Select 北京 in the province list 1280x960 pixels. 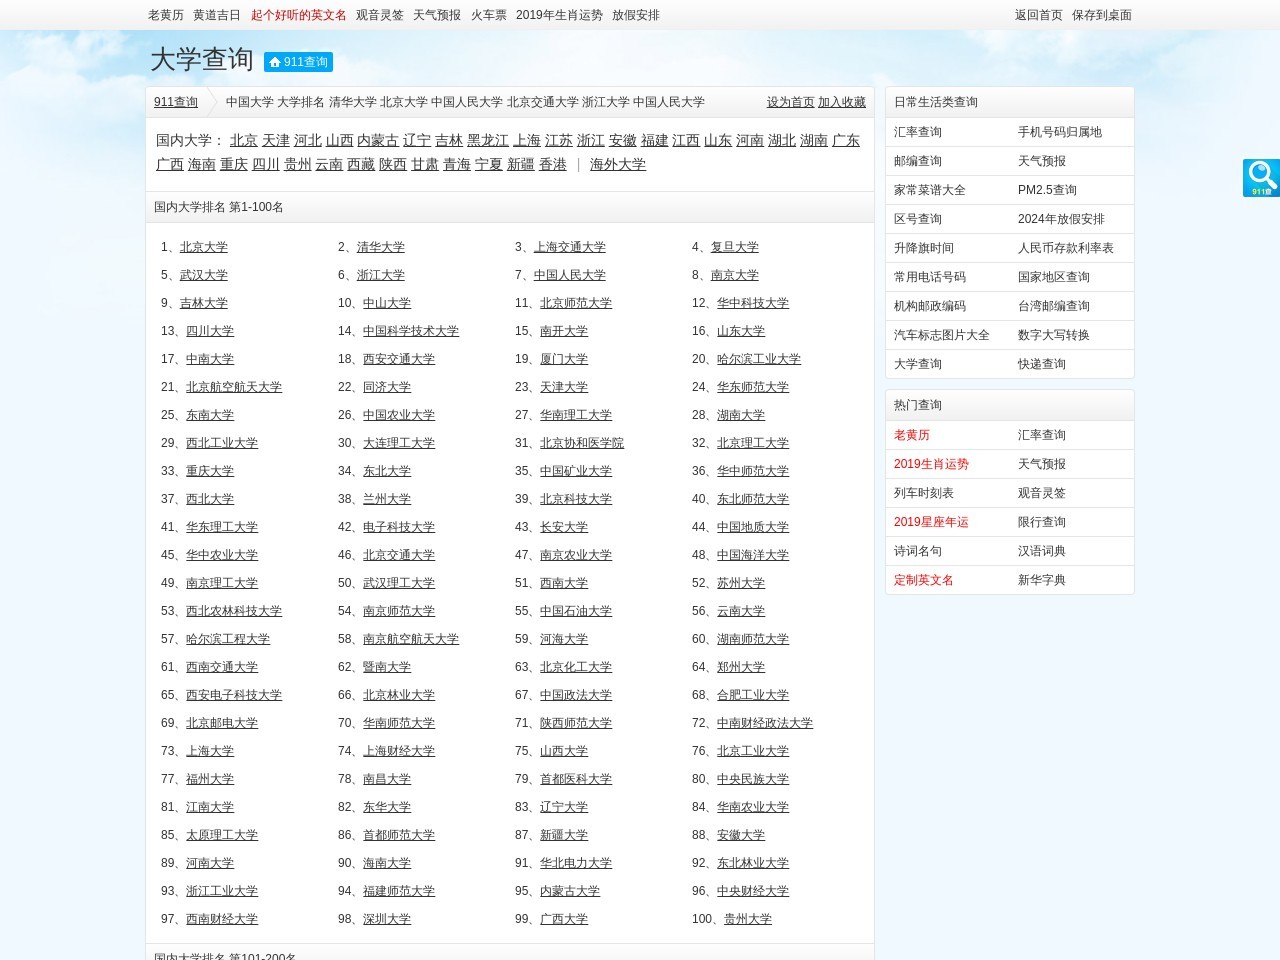tap(244, 140)
